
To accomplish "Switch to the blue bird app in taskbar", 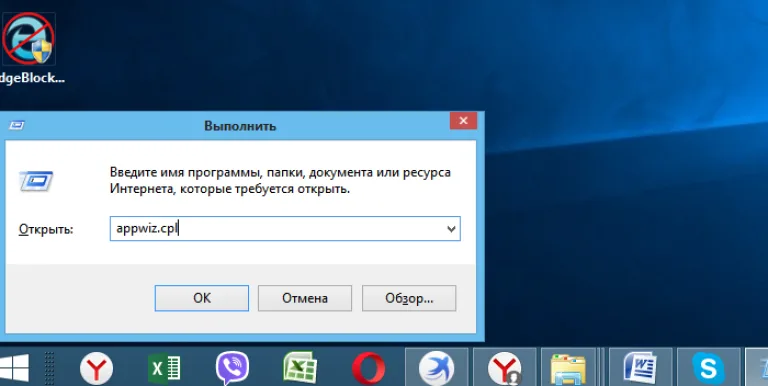I will point(436,367).
